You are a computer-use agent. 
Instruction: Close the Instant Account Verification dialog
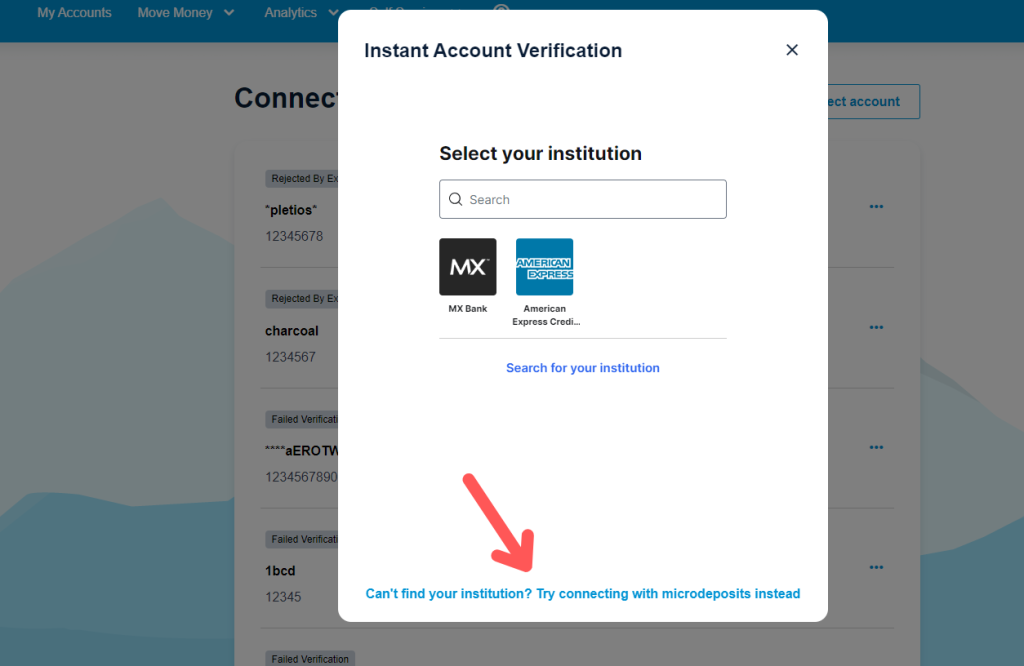pos(792,50)
